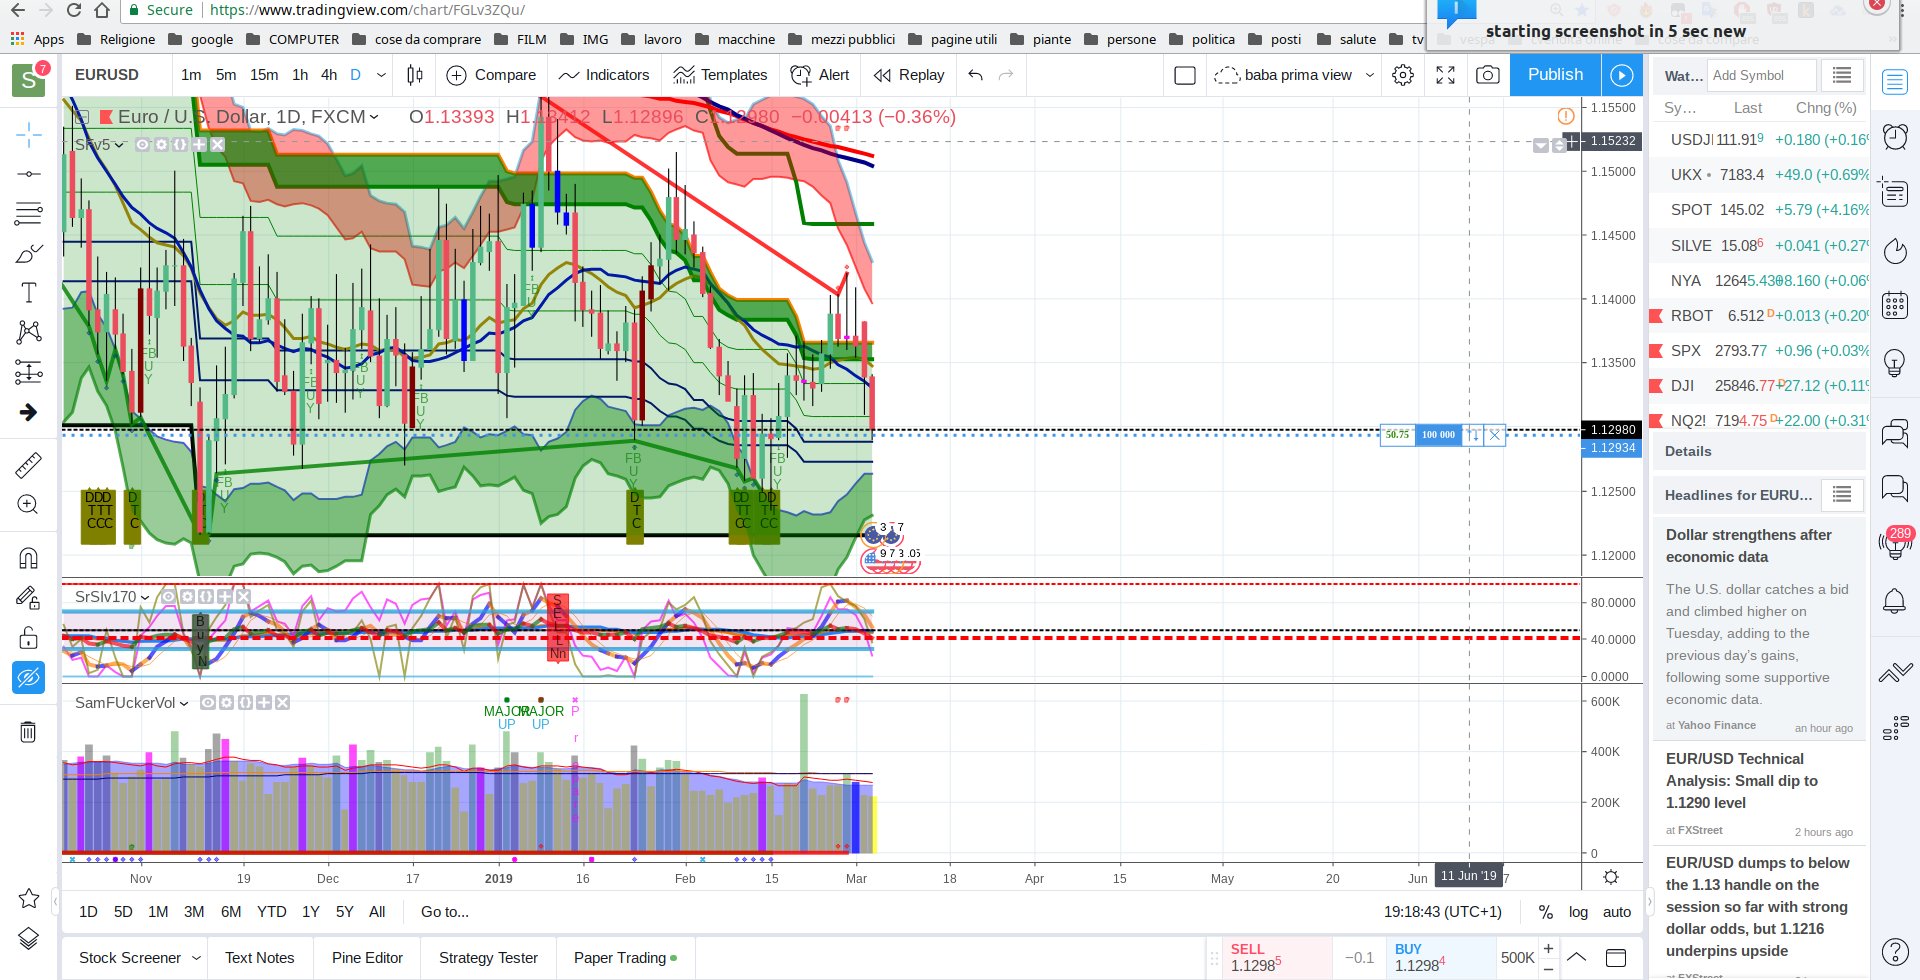Select the Text annotation tool
This screenshot has width=1920, height=980.
click(x=28, y=293)
